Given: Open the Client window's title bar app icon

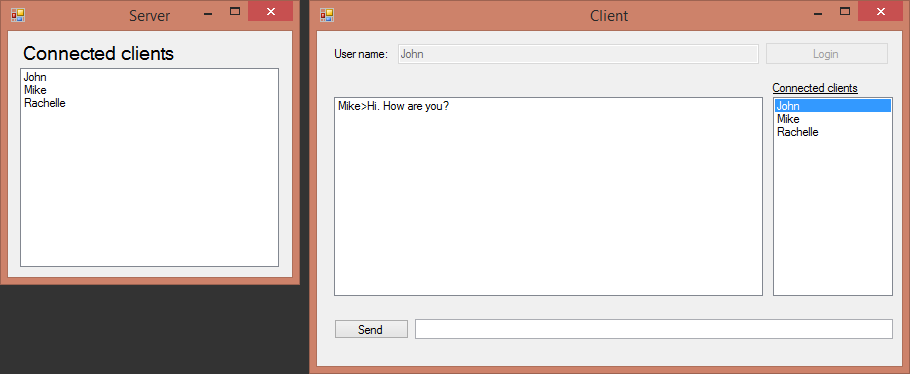Looking at the screenshot, I should (x=327, y=15).
